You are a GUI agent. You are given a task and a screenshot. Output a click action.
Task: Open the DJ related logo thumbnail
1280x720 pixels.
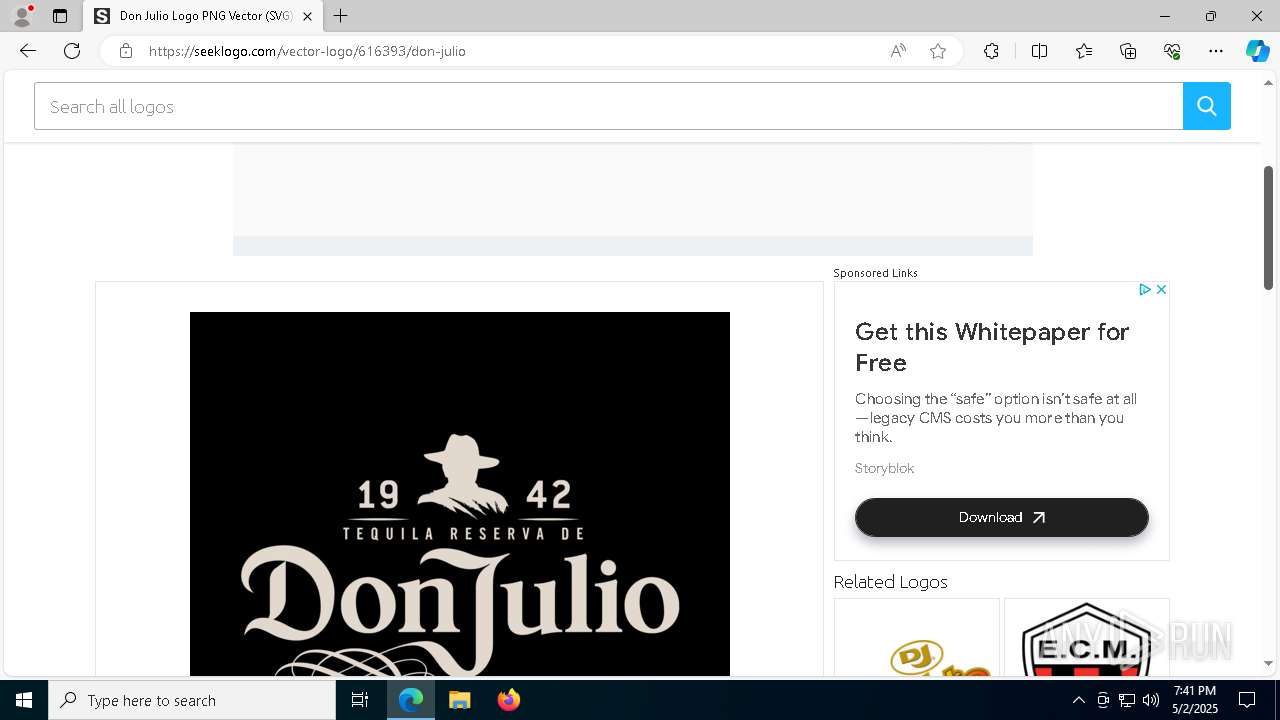[x=917, y=638]
